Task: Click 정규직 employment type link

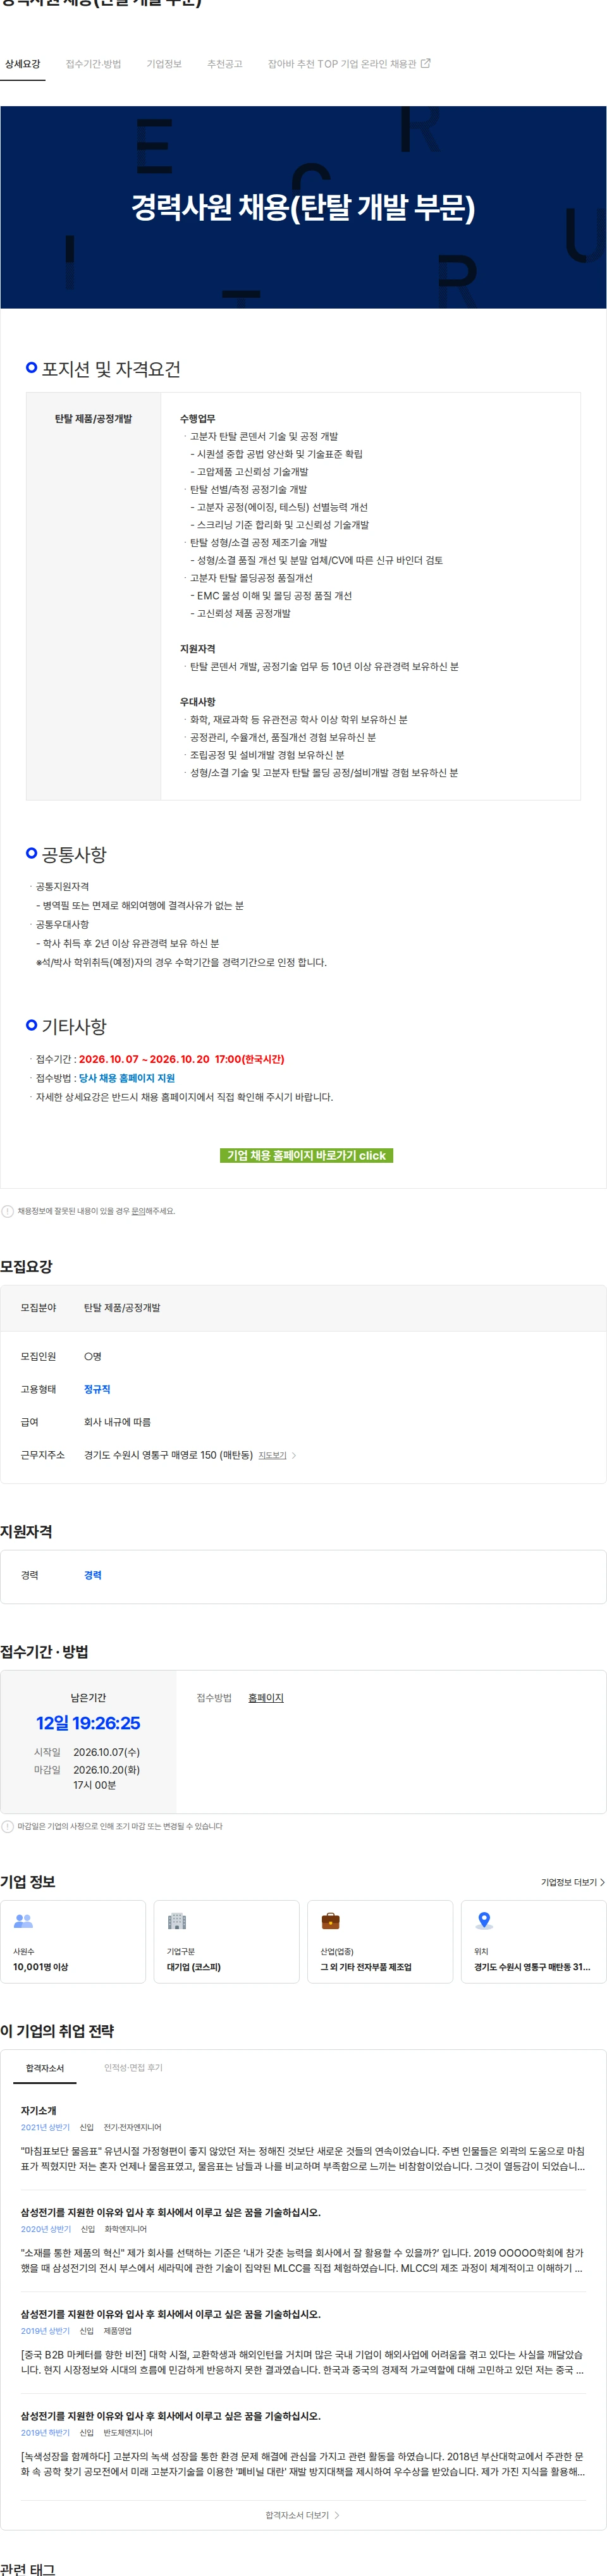Action: coord(97,1389)
